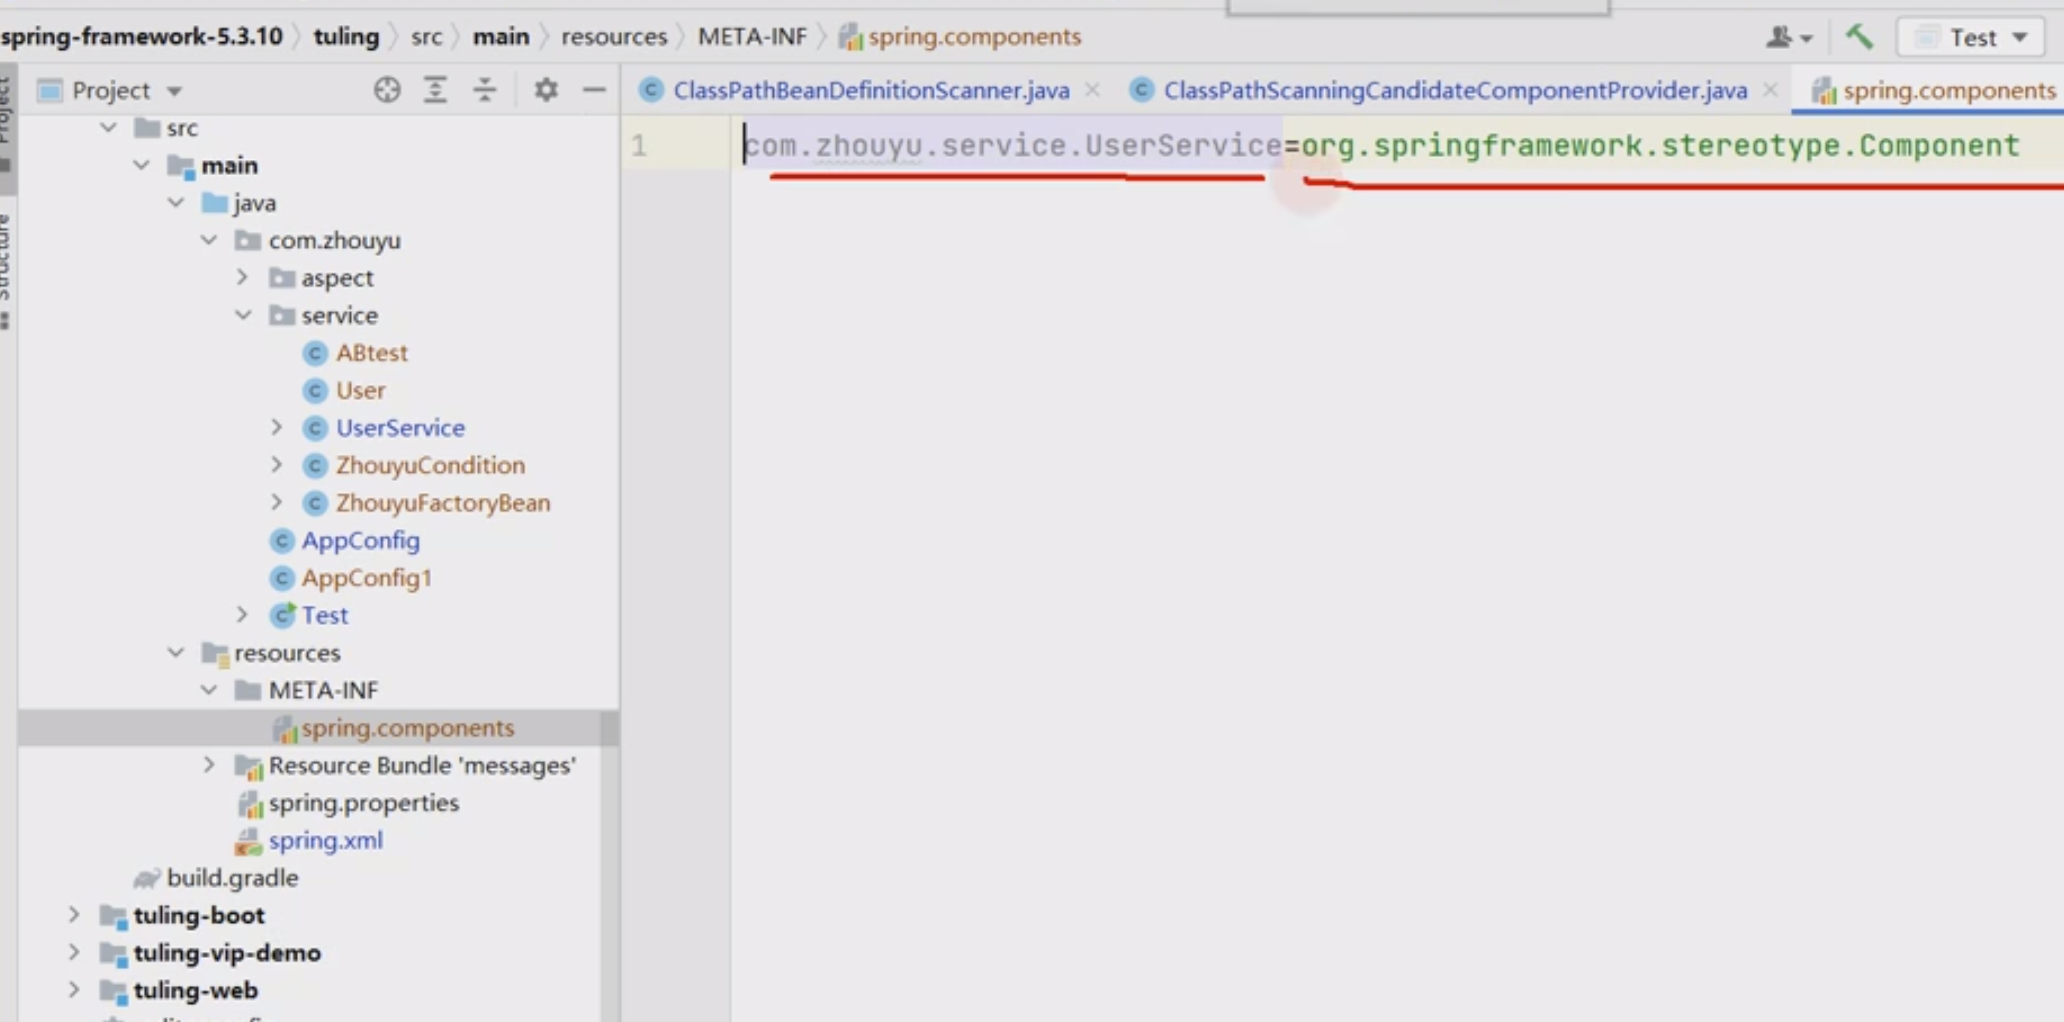Click the resources folder icon

point(214,653)
